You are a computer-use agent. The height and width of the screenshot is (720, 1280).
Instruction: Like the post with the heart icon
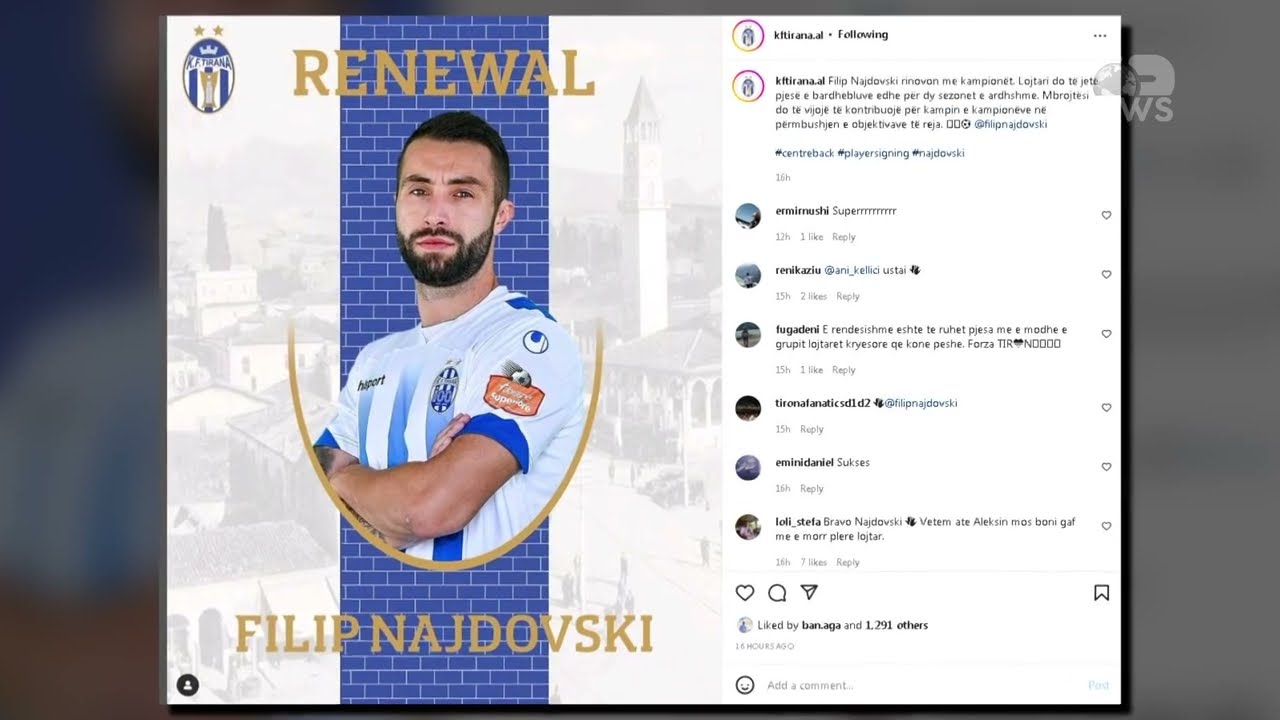[x=745, y=593]
